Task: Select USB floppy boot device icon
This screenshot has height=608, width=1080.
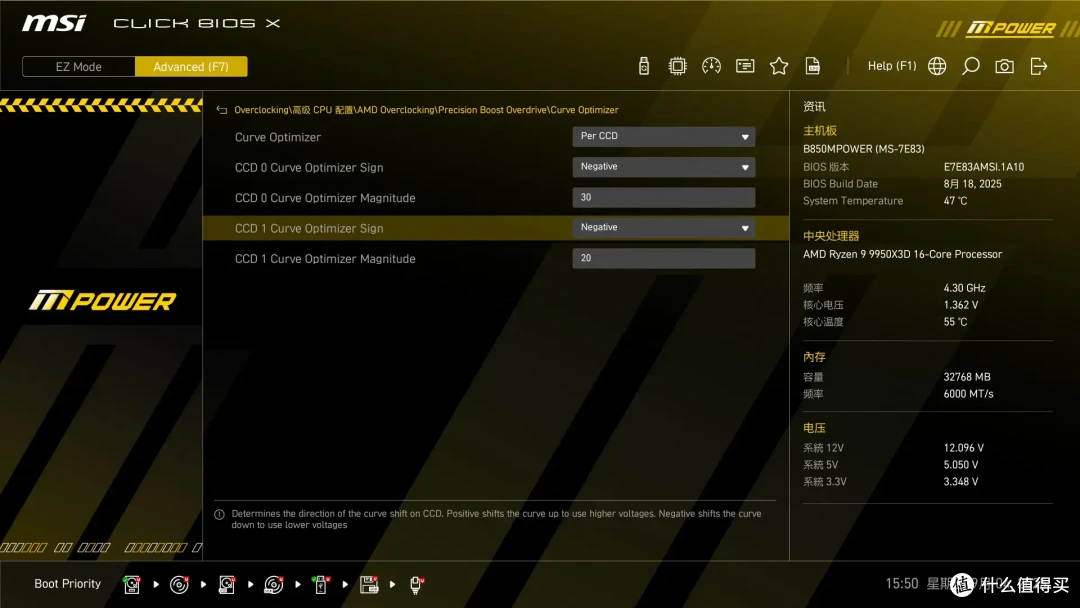Action: pyautogui.click(x=369, y=585)
